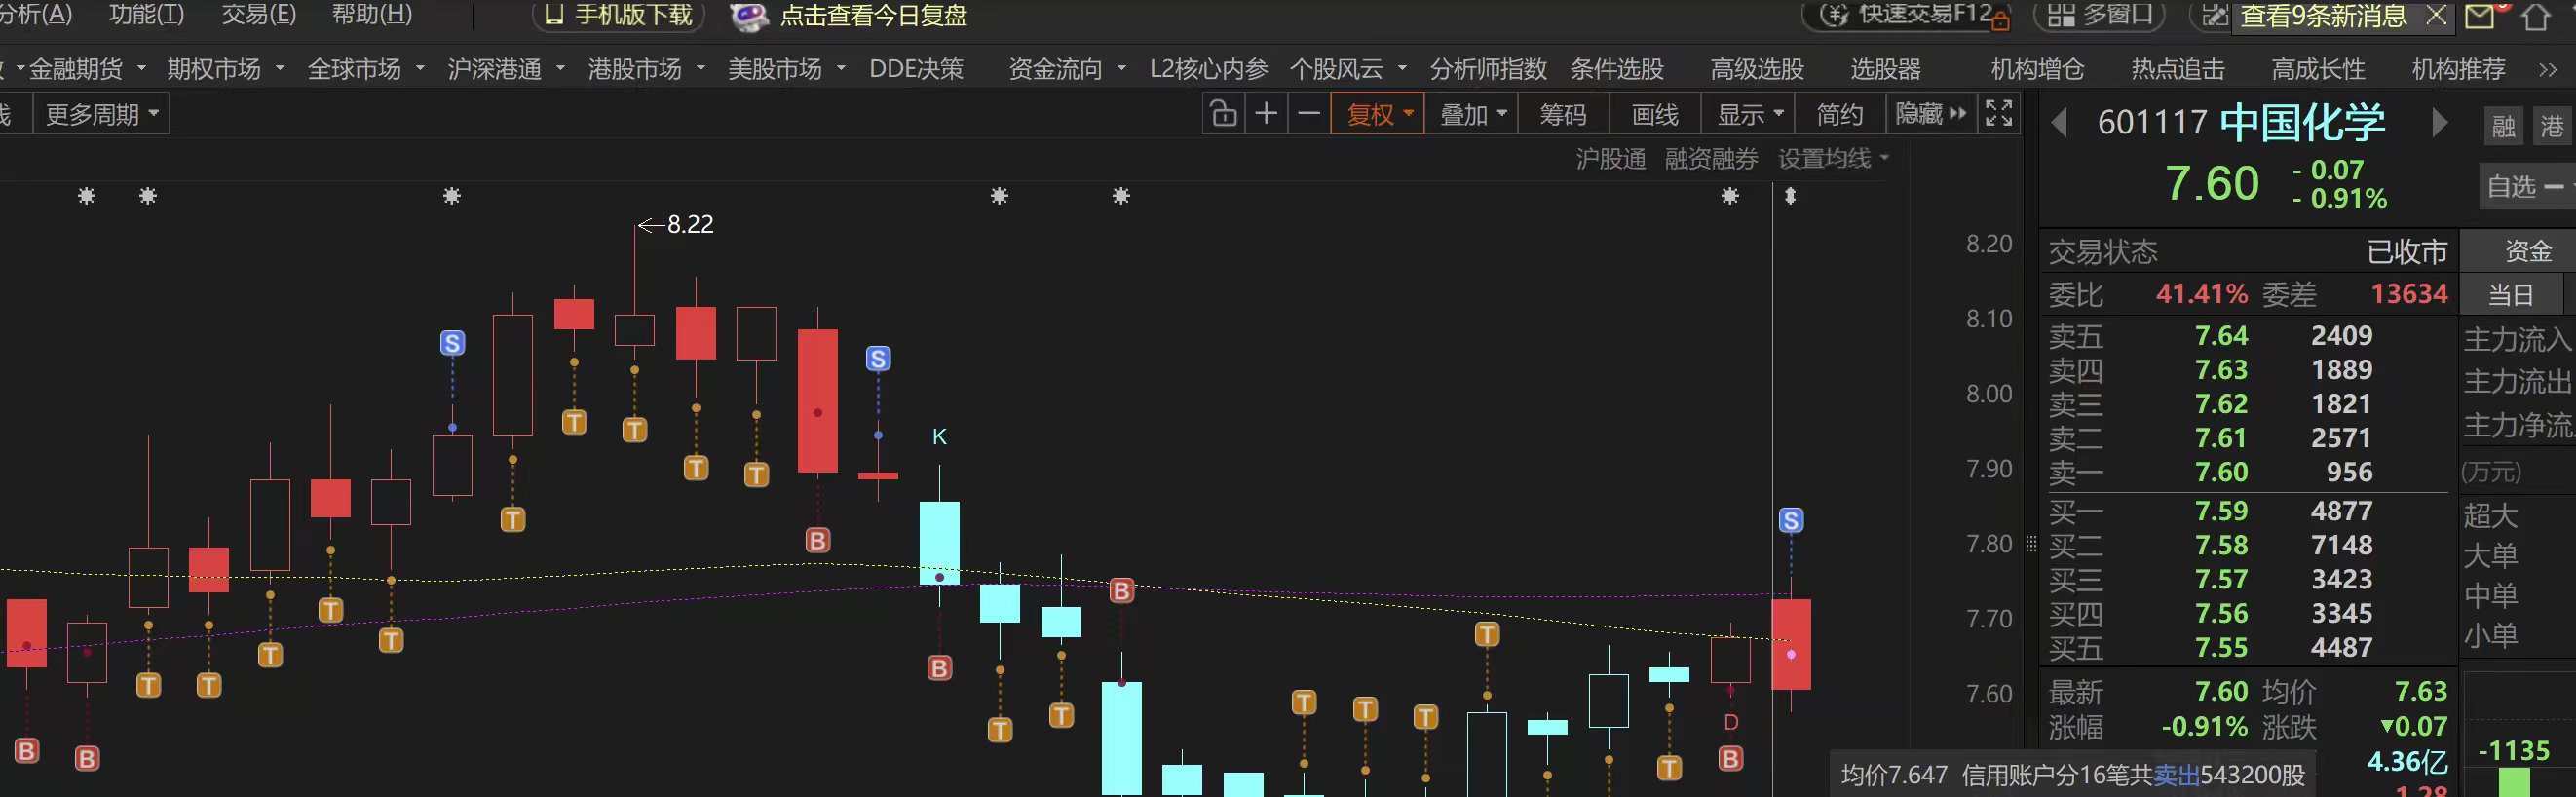Click the S signal left of the K label
Viewport: 2576px width, 797px height.
(x=878, y=359)
